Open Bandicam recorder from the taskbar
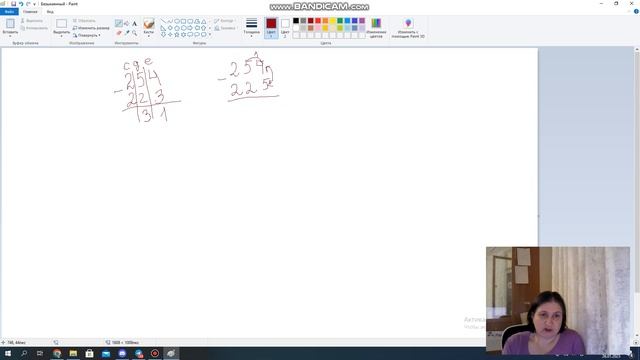Screen dimensions: 640x360 (155, 353)
